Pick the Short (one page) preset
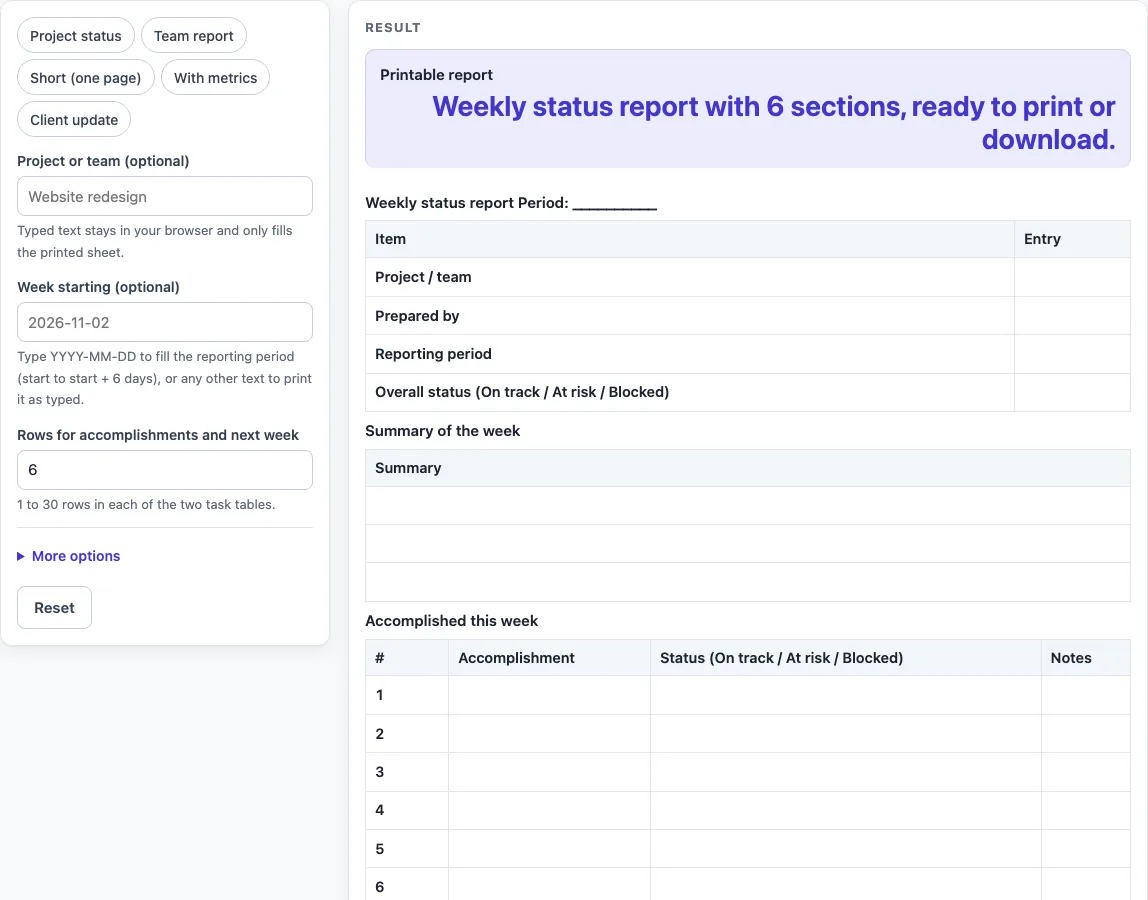The height and width of the screenshot is (900, 1148). 86,78
